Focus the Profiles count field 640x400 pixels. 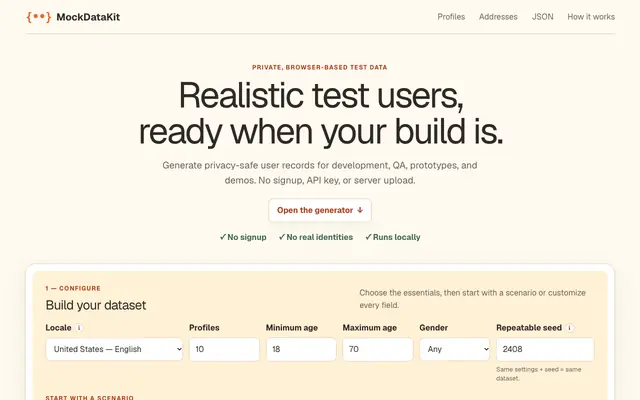click(x=224, y=349)
